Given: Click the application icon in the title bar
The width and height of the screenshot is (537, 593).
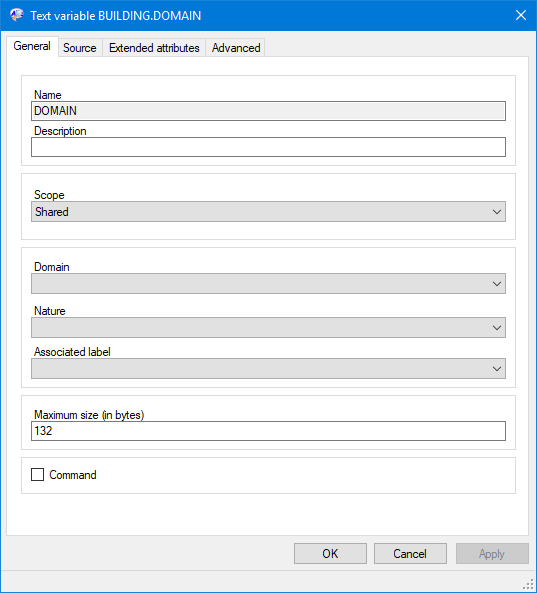Looking at the screenshot, I should 17,15.
